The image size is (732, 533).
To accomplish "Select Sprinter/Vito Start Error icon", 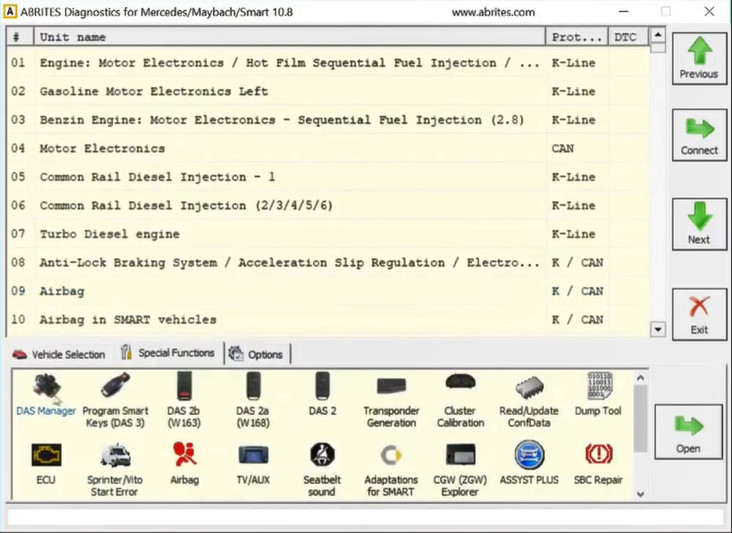I will (114, 470).
